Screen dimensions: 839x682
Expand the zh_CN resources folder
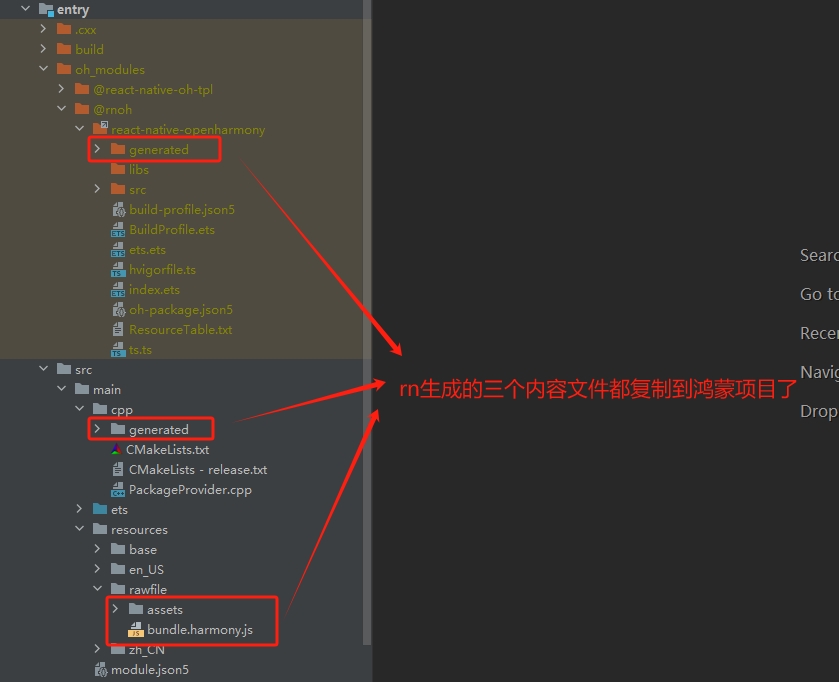[97, 649]
